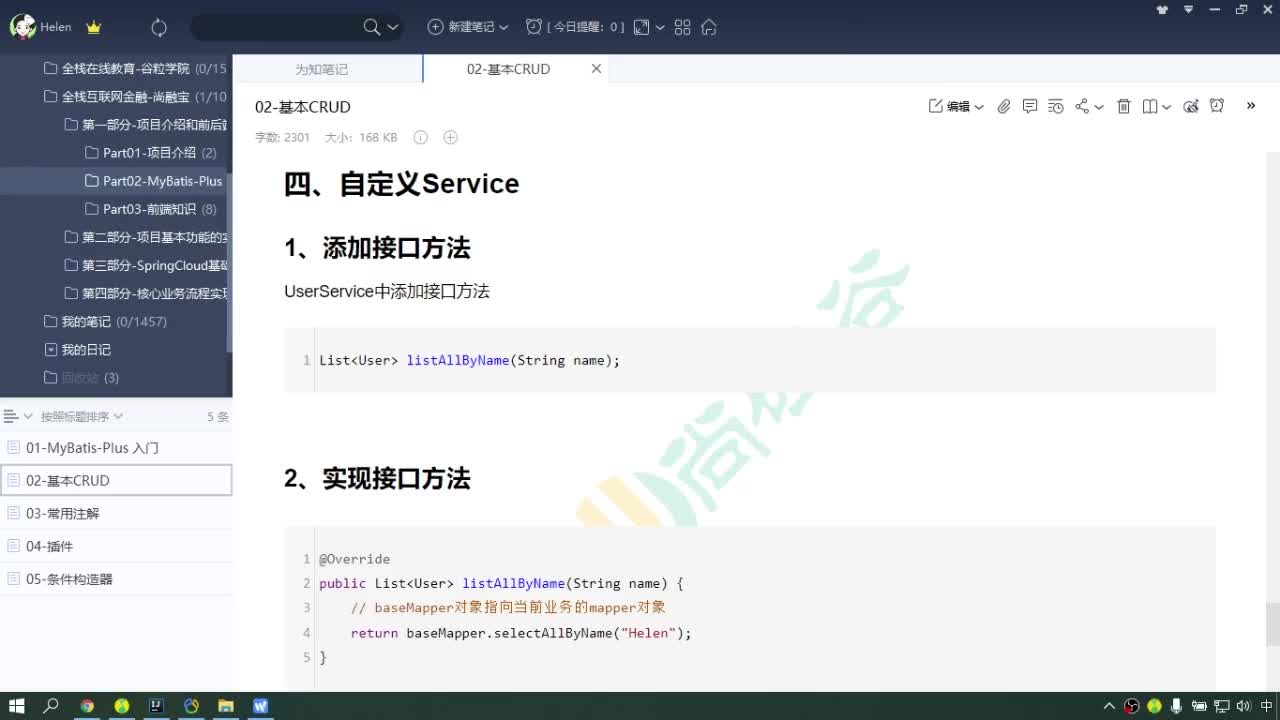Click the fullscreen expand icon in top bar
This screenshot has height=720, width=1280.
[x=642, y=27]
